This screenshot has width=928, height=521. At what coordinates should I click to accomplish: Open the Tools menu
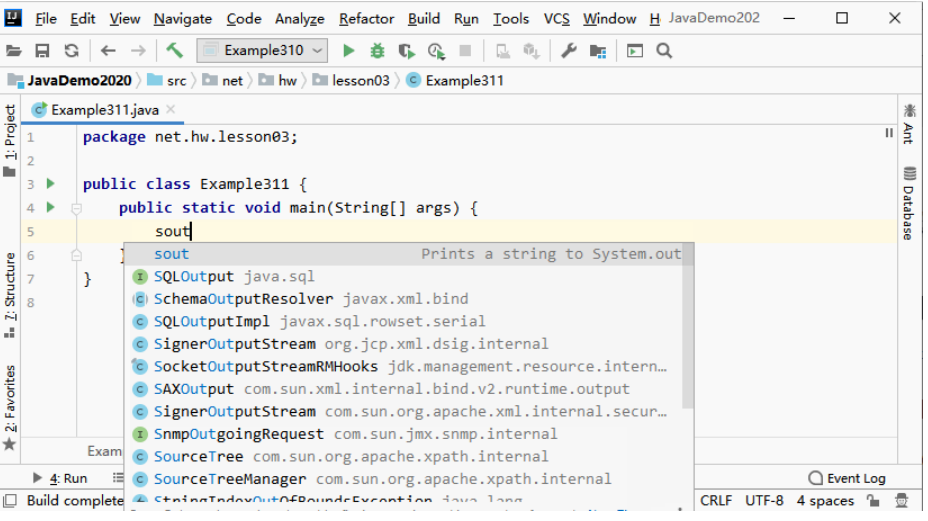pyautogui.click(x=511, y=19)
